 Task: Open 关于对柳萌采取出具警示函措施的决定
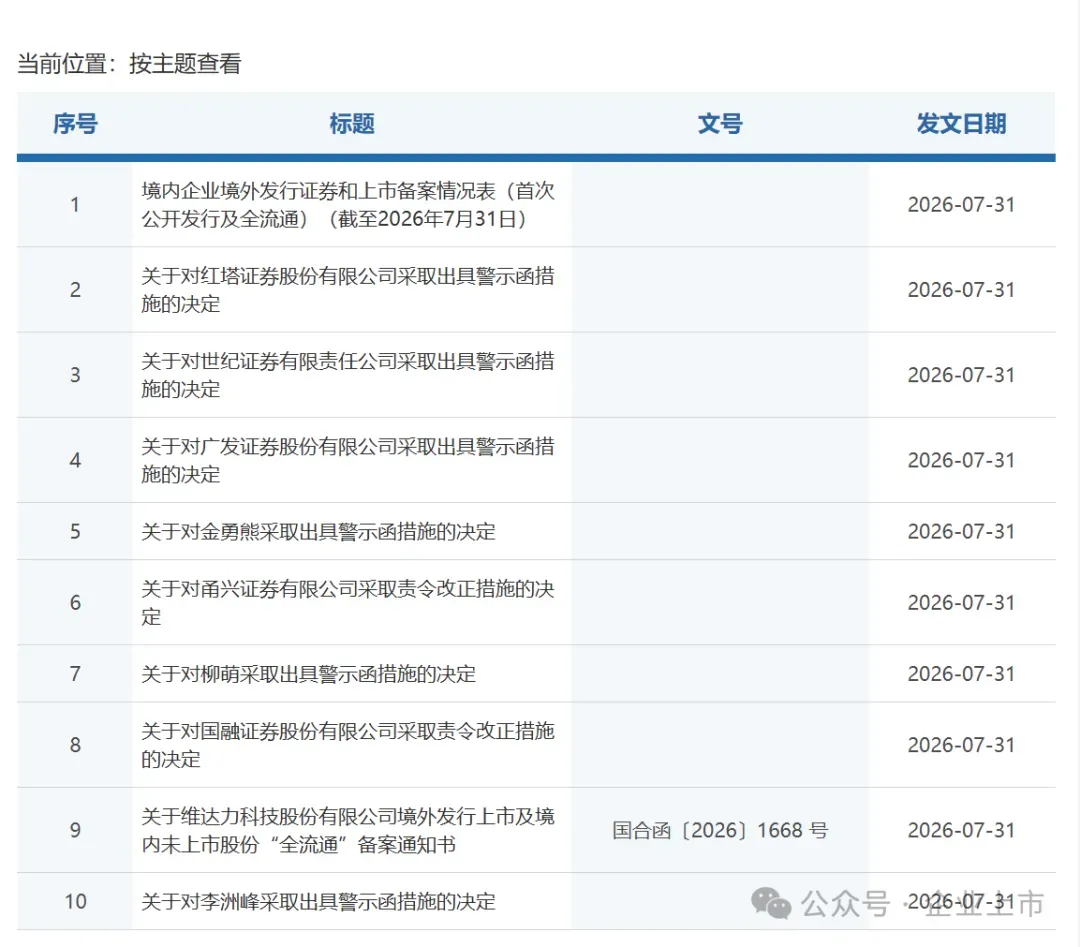[x=309, y=674]
